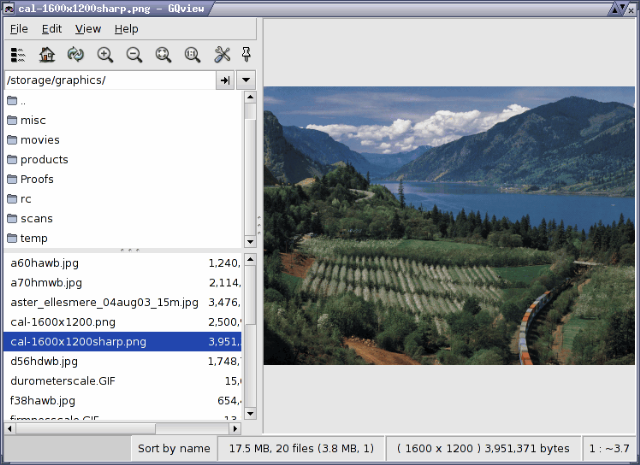Refresh the file list
The height and width of the screenshot is (465, 640).
76,55
